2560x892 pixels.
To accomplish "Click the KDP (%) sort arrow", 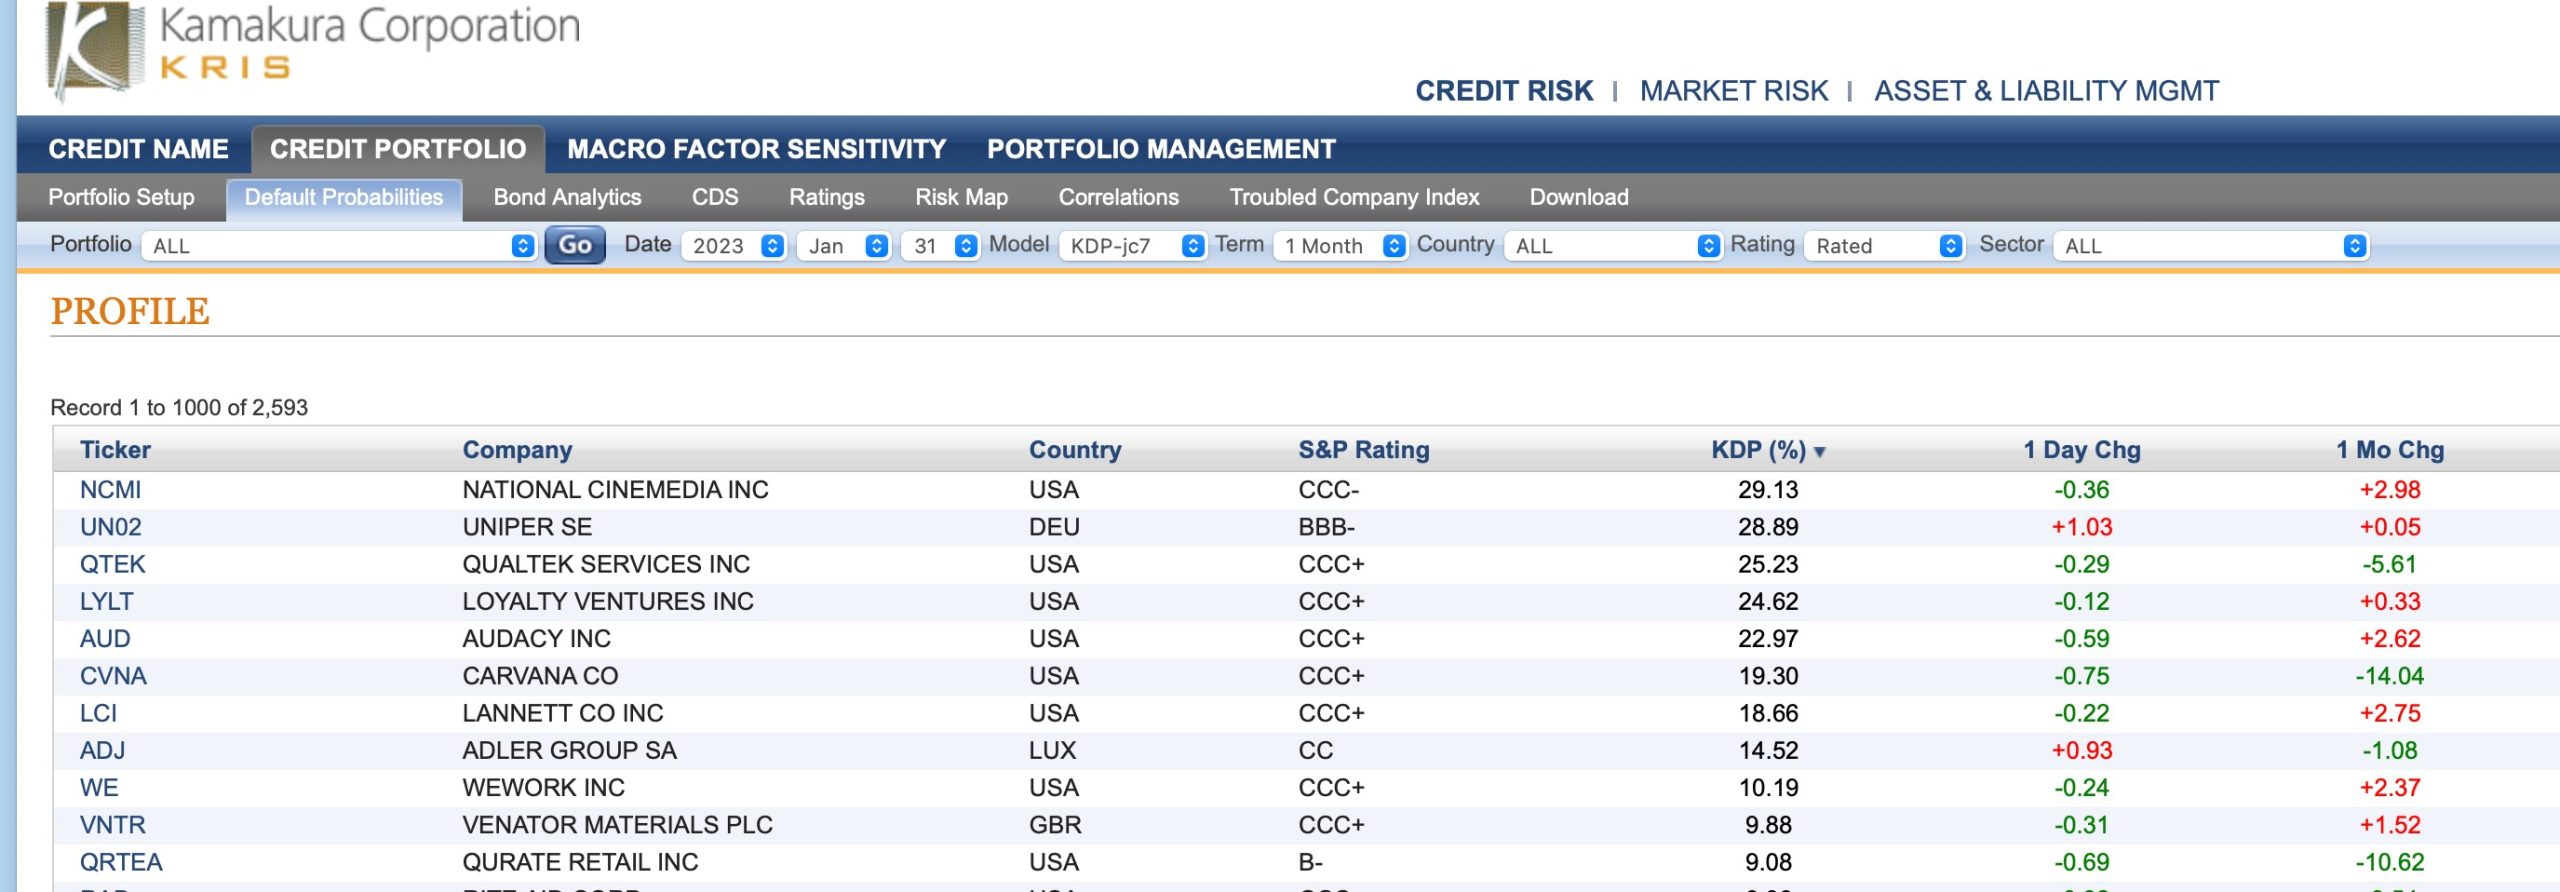I will [1819, 452].
